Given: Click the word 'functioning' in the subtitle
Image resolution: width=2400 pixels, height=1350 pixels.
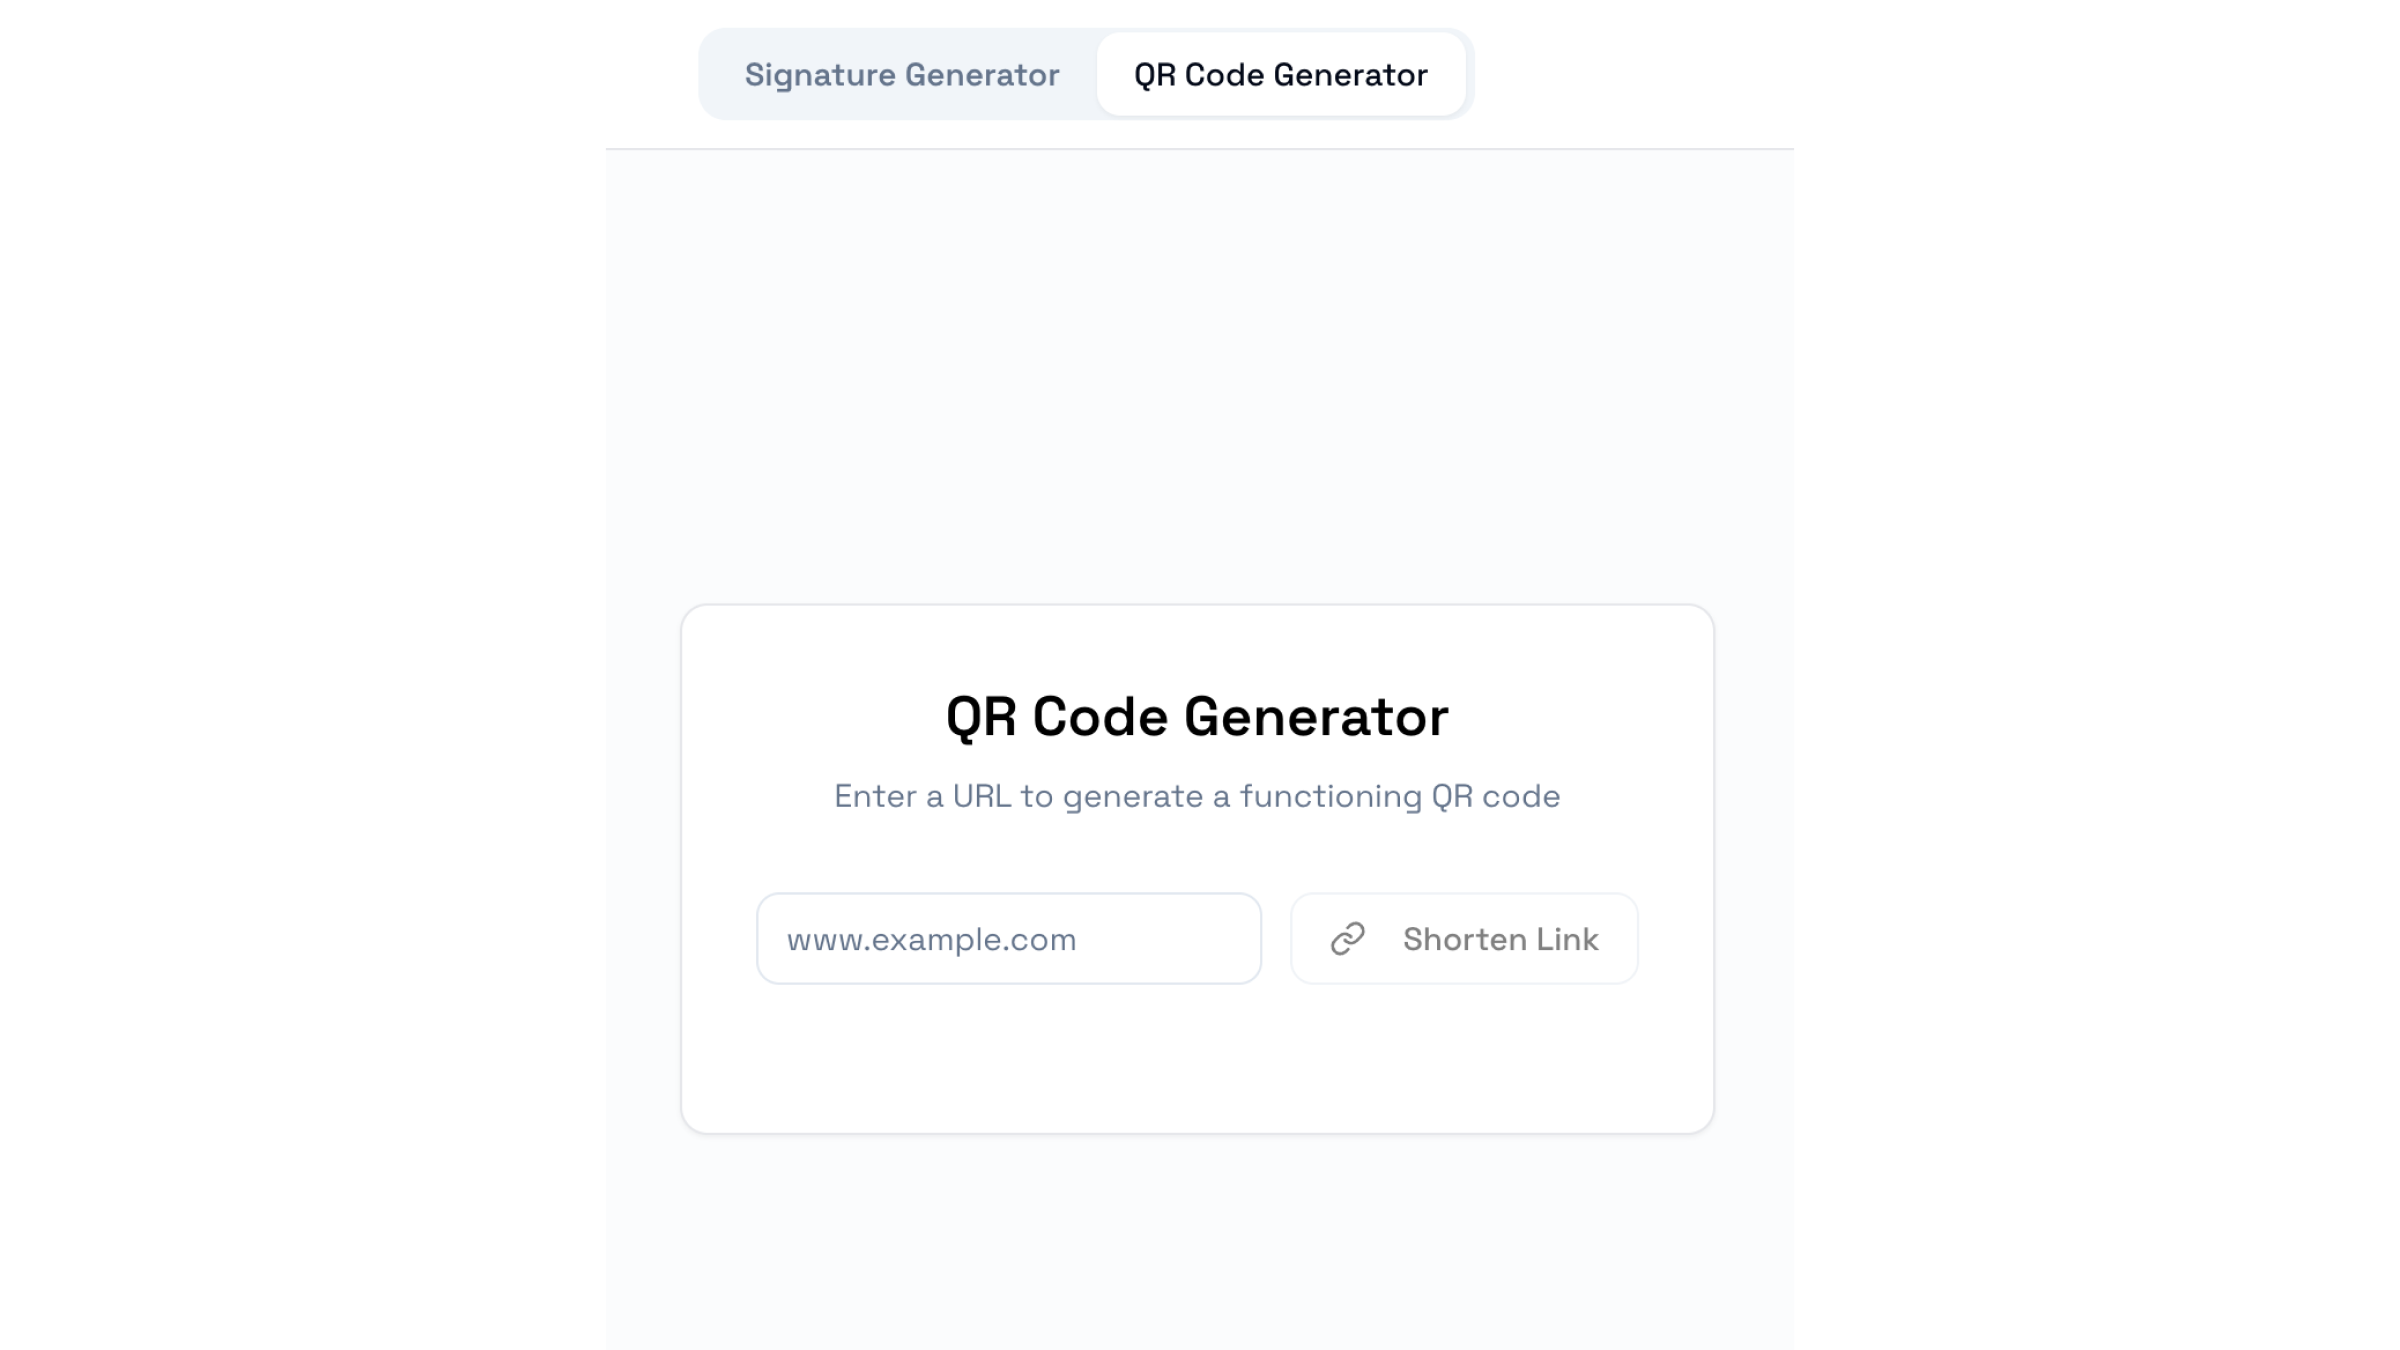Looking at the screenshot, I should (1330, 796).
